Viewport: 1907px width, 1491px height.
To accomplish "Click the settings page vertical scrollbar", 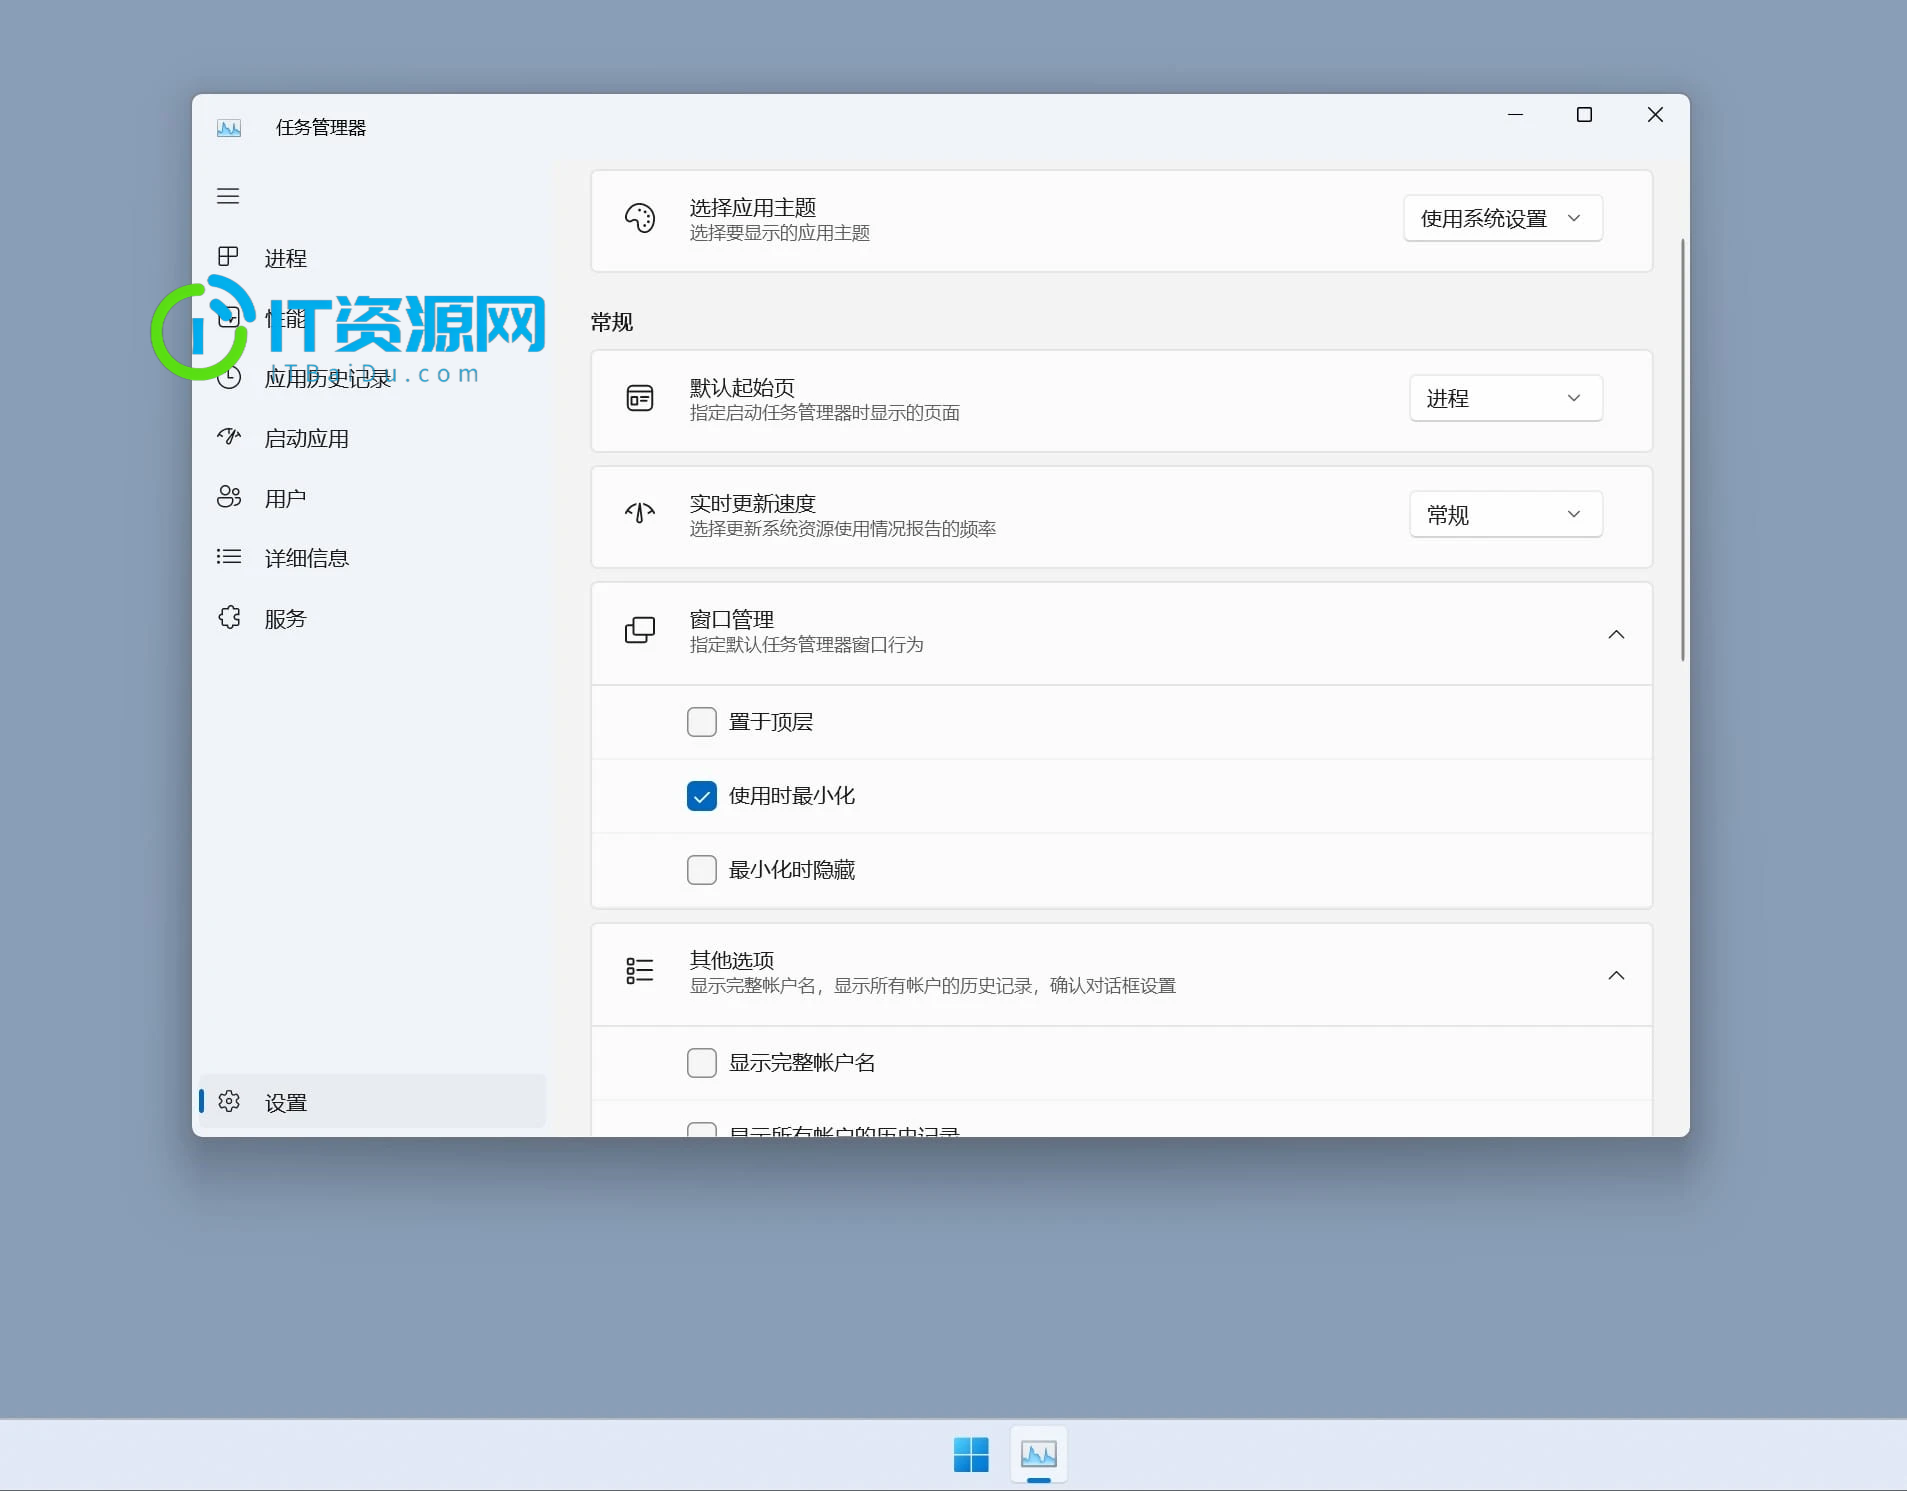I will (1682, 450).
